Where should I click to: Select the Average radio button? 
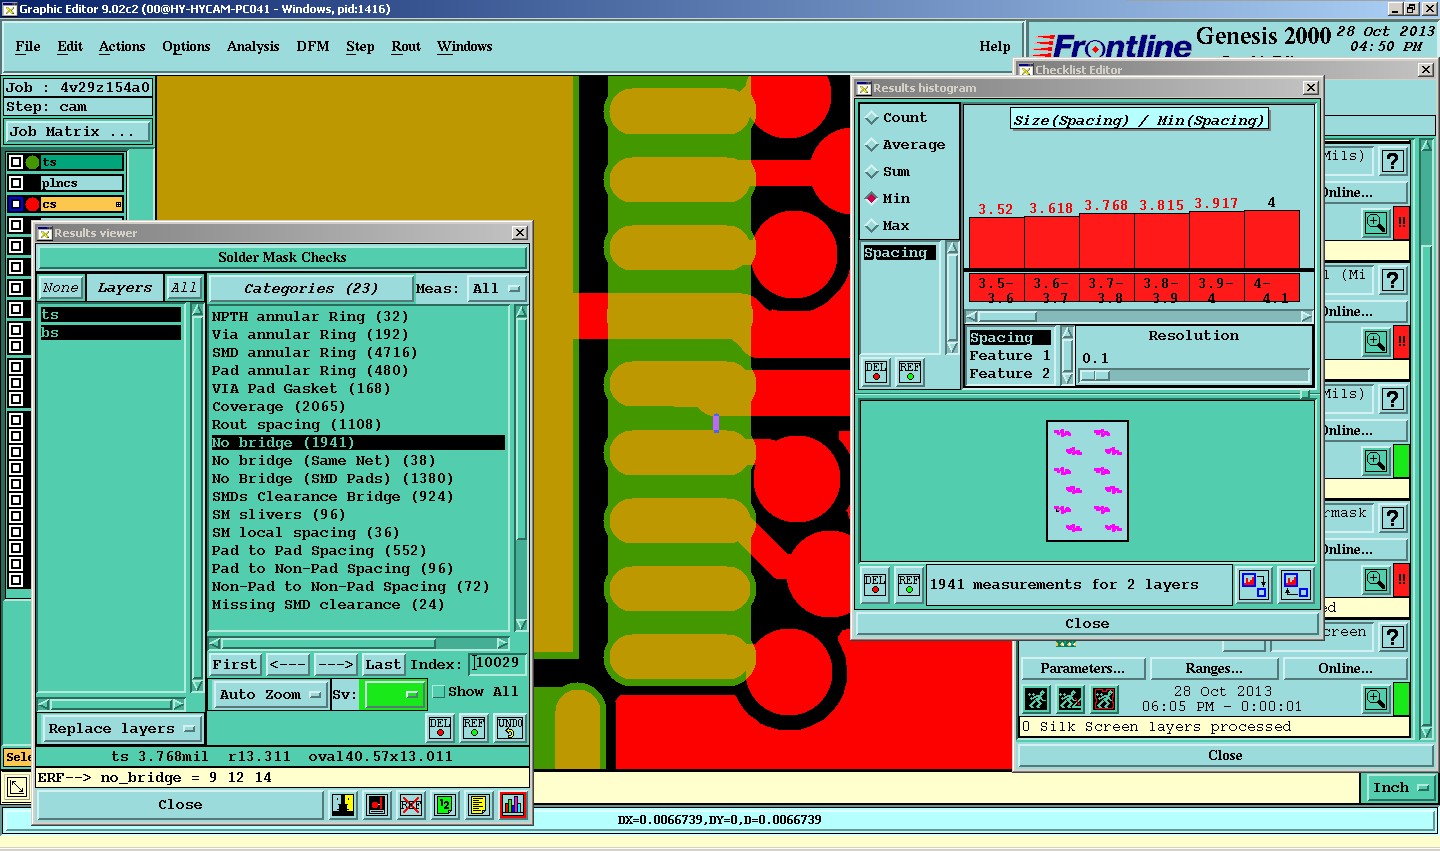click(x=872, y=145)
